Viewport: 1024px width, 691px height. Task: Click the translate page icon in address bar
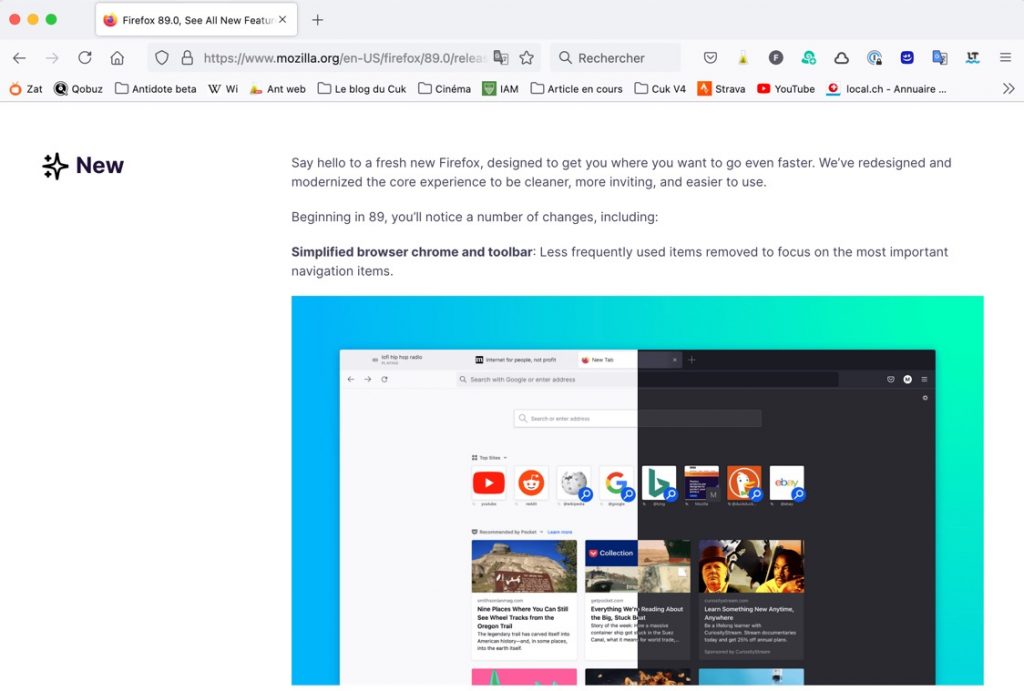click(500, 58)
